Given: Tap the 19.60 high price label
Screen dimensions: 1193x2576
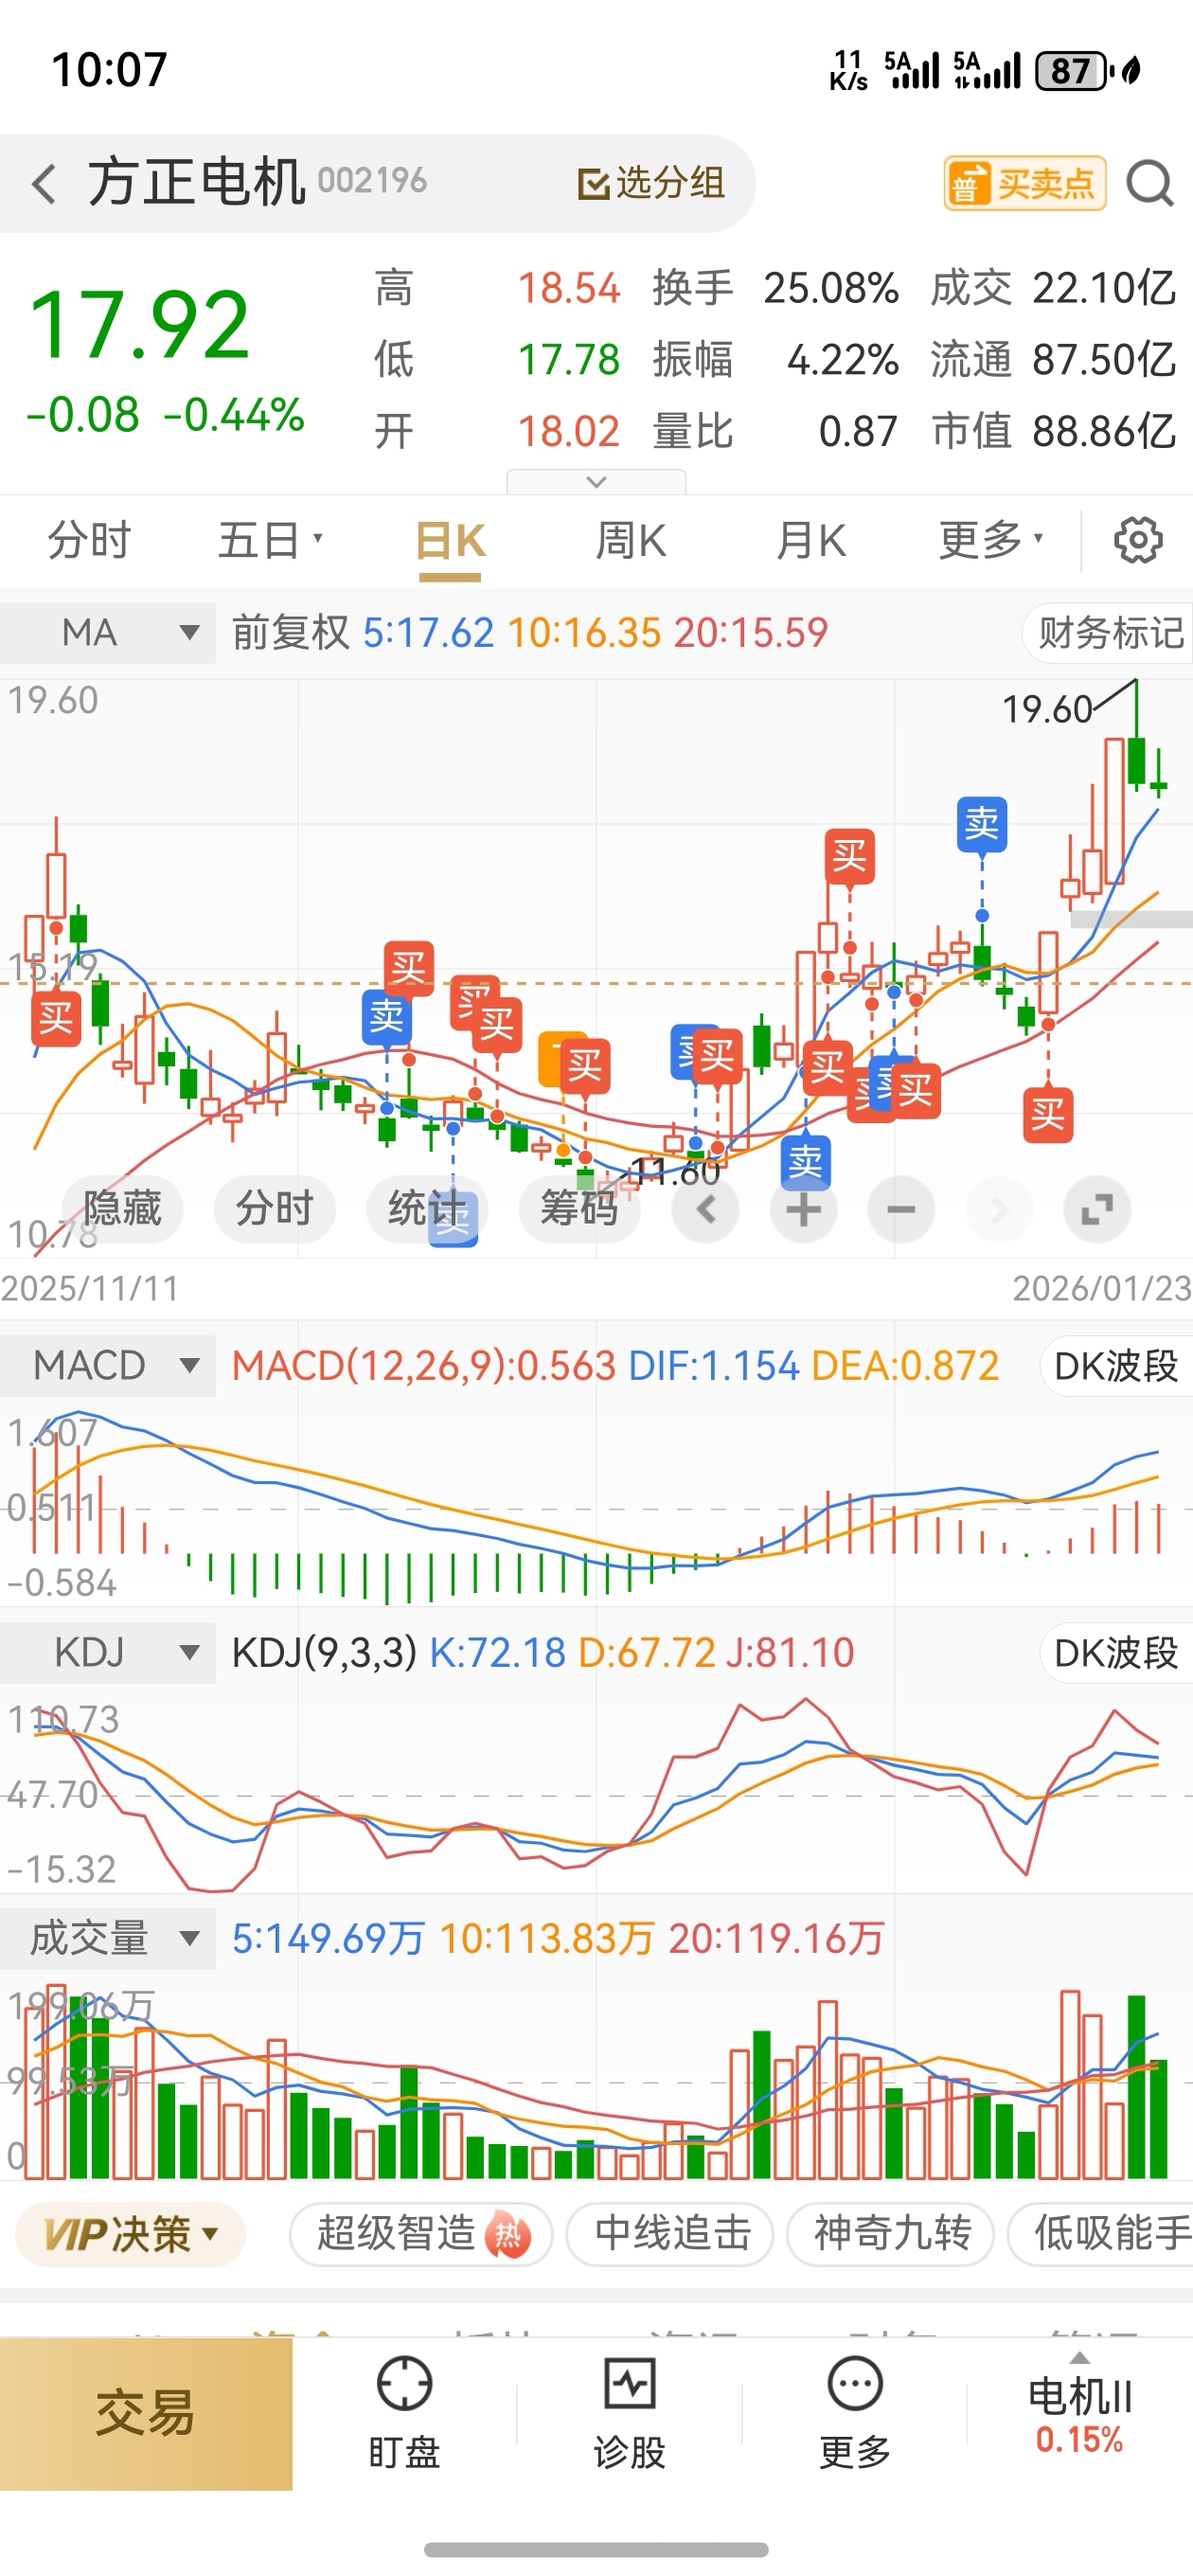Looking at the screenshot, I should pos(1047,709).
